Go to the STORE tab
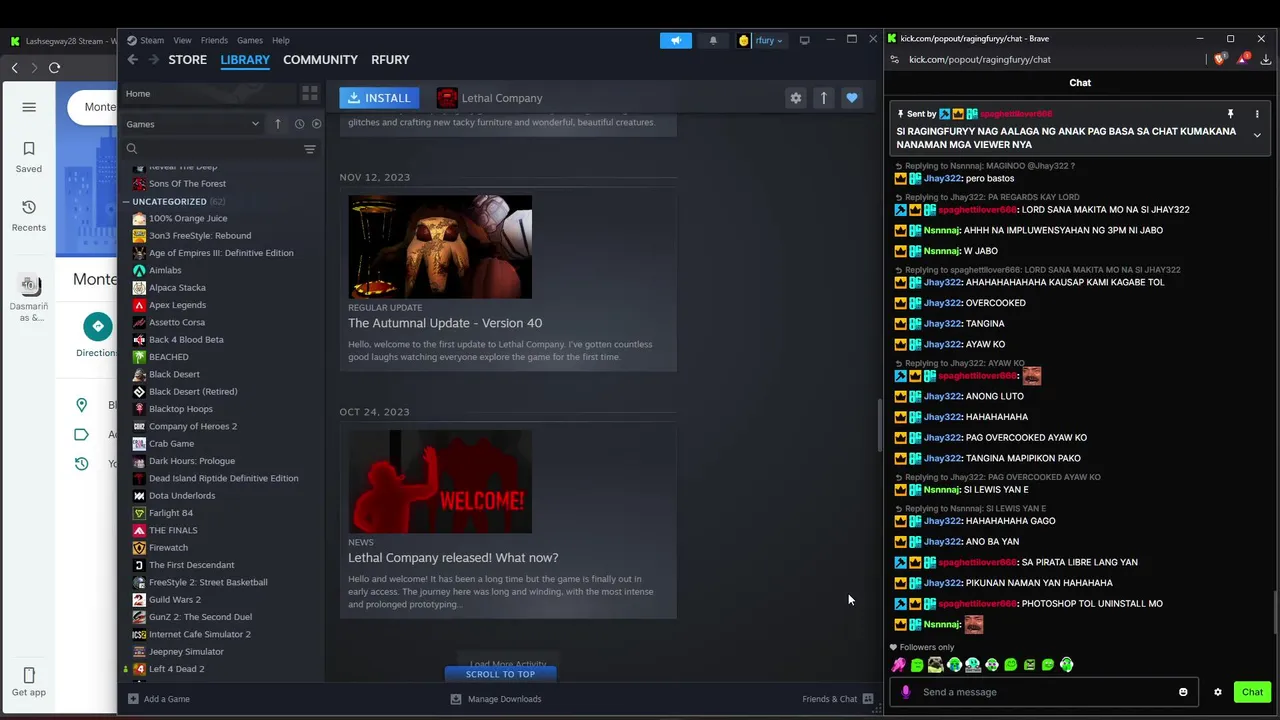The image size is (1280, 720). 187,60
